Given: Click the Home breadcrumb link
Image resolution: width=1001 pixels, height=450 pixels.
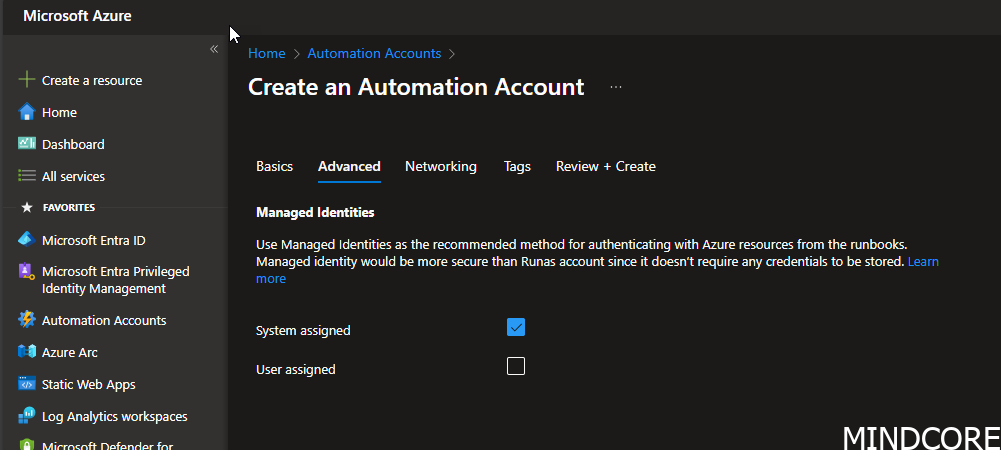Looking at the screenshot, I should point(266,53).
